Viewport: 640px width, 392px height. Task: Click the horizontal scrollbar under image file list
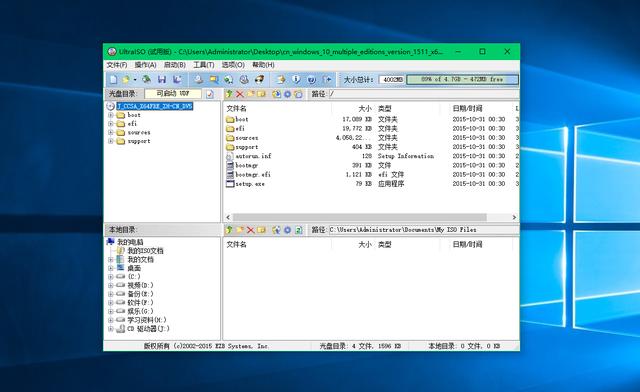359,217
